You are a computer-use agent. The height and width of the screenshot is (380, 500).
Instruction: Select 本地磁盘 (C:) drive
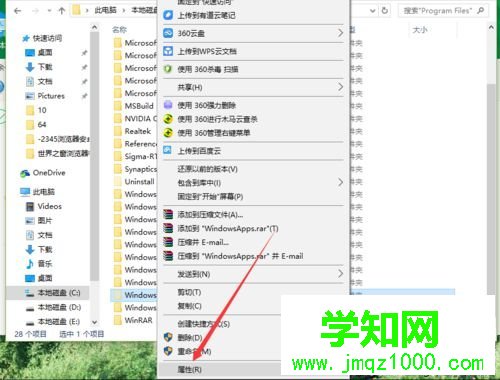tap(59, 293)
